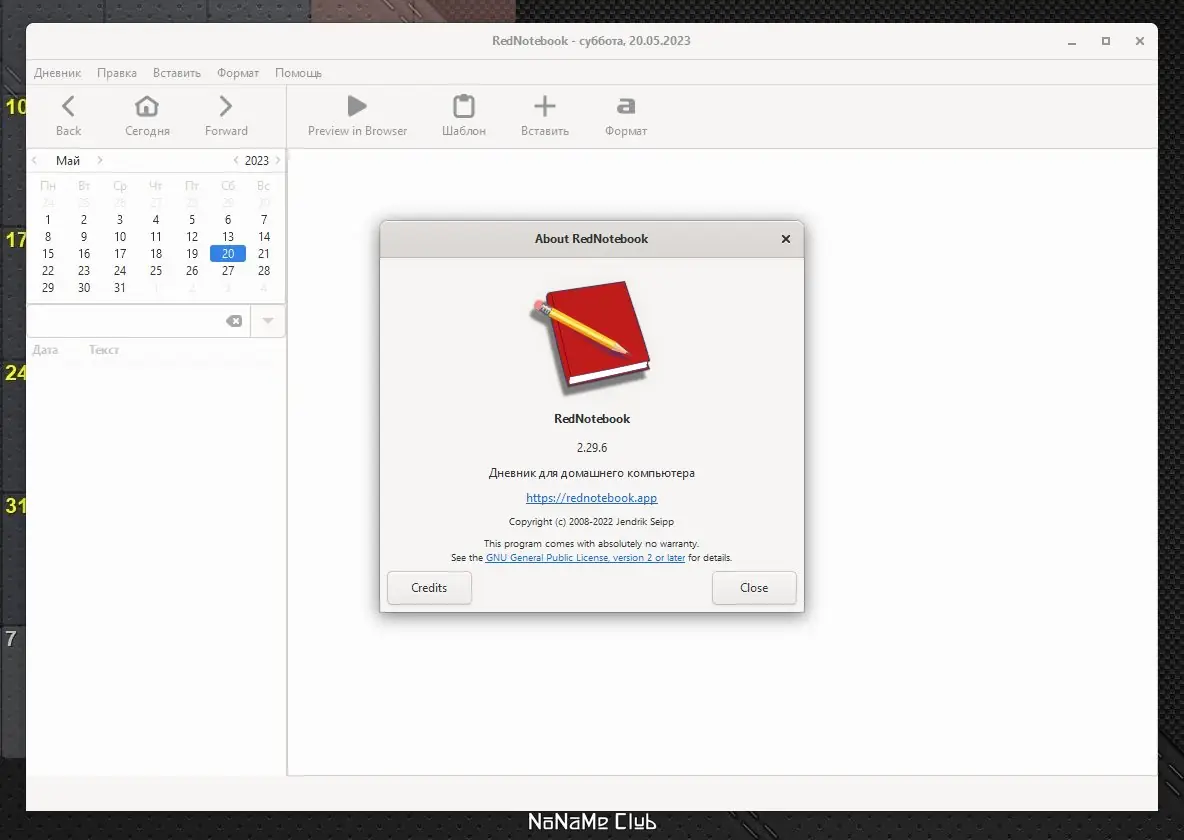Click Preview in Browser play icon
The height and width of the screenshot is (840, 1184).
tap(357, 107)
